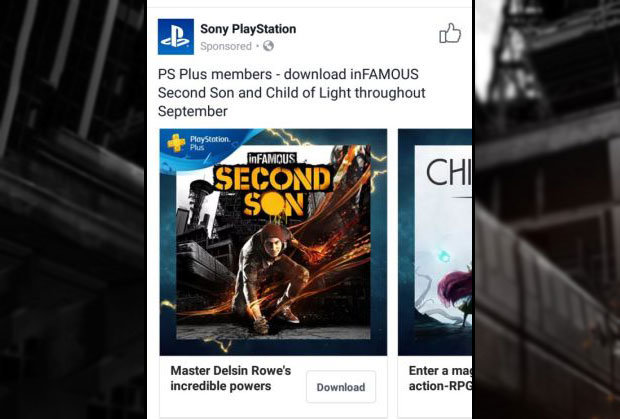Click the blurred background left of the post
Image resolution: width=620 pixels, height=419 pixels.
click(x=73, y=210)
